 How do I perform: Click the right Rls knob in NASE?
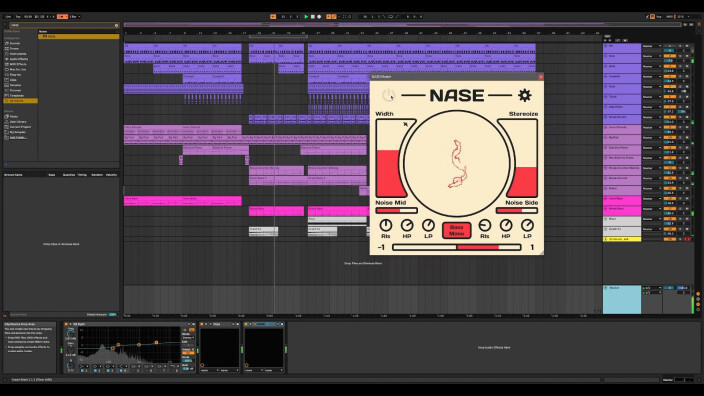484,225
